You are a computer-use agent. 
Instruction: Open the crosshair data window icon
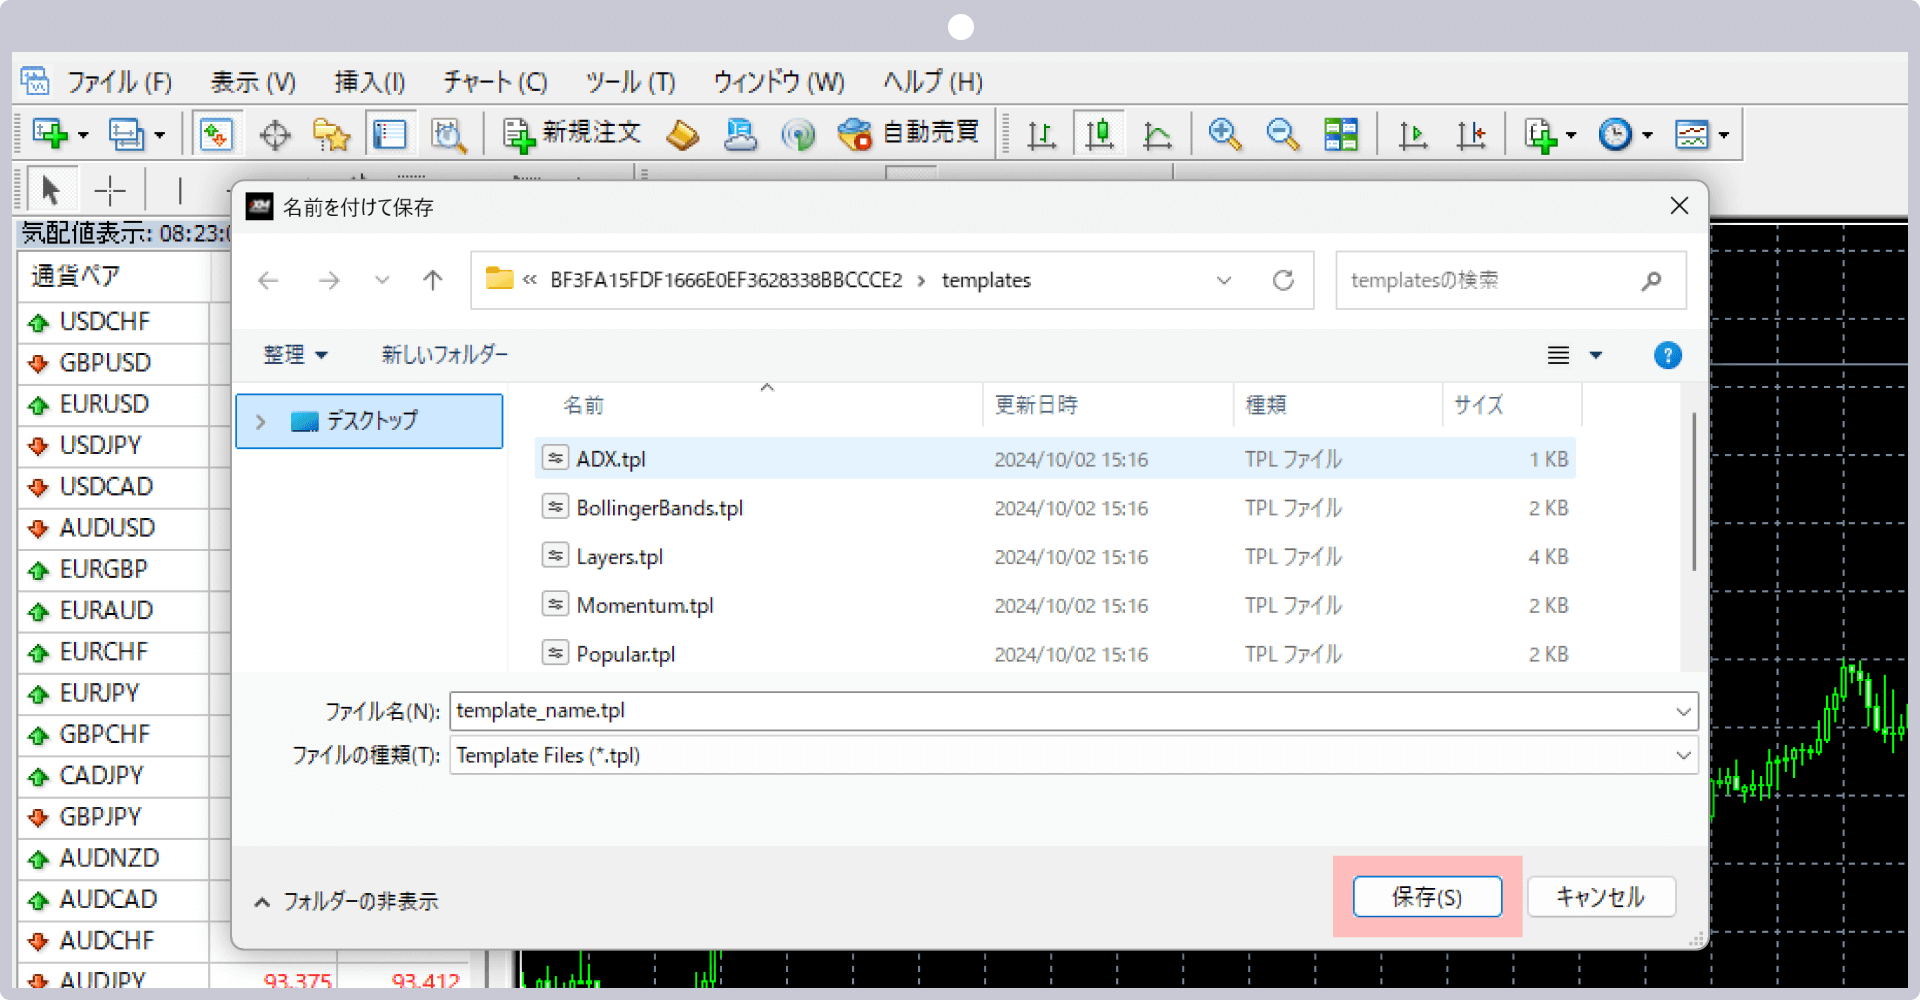click(274, 134)
